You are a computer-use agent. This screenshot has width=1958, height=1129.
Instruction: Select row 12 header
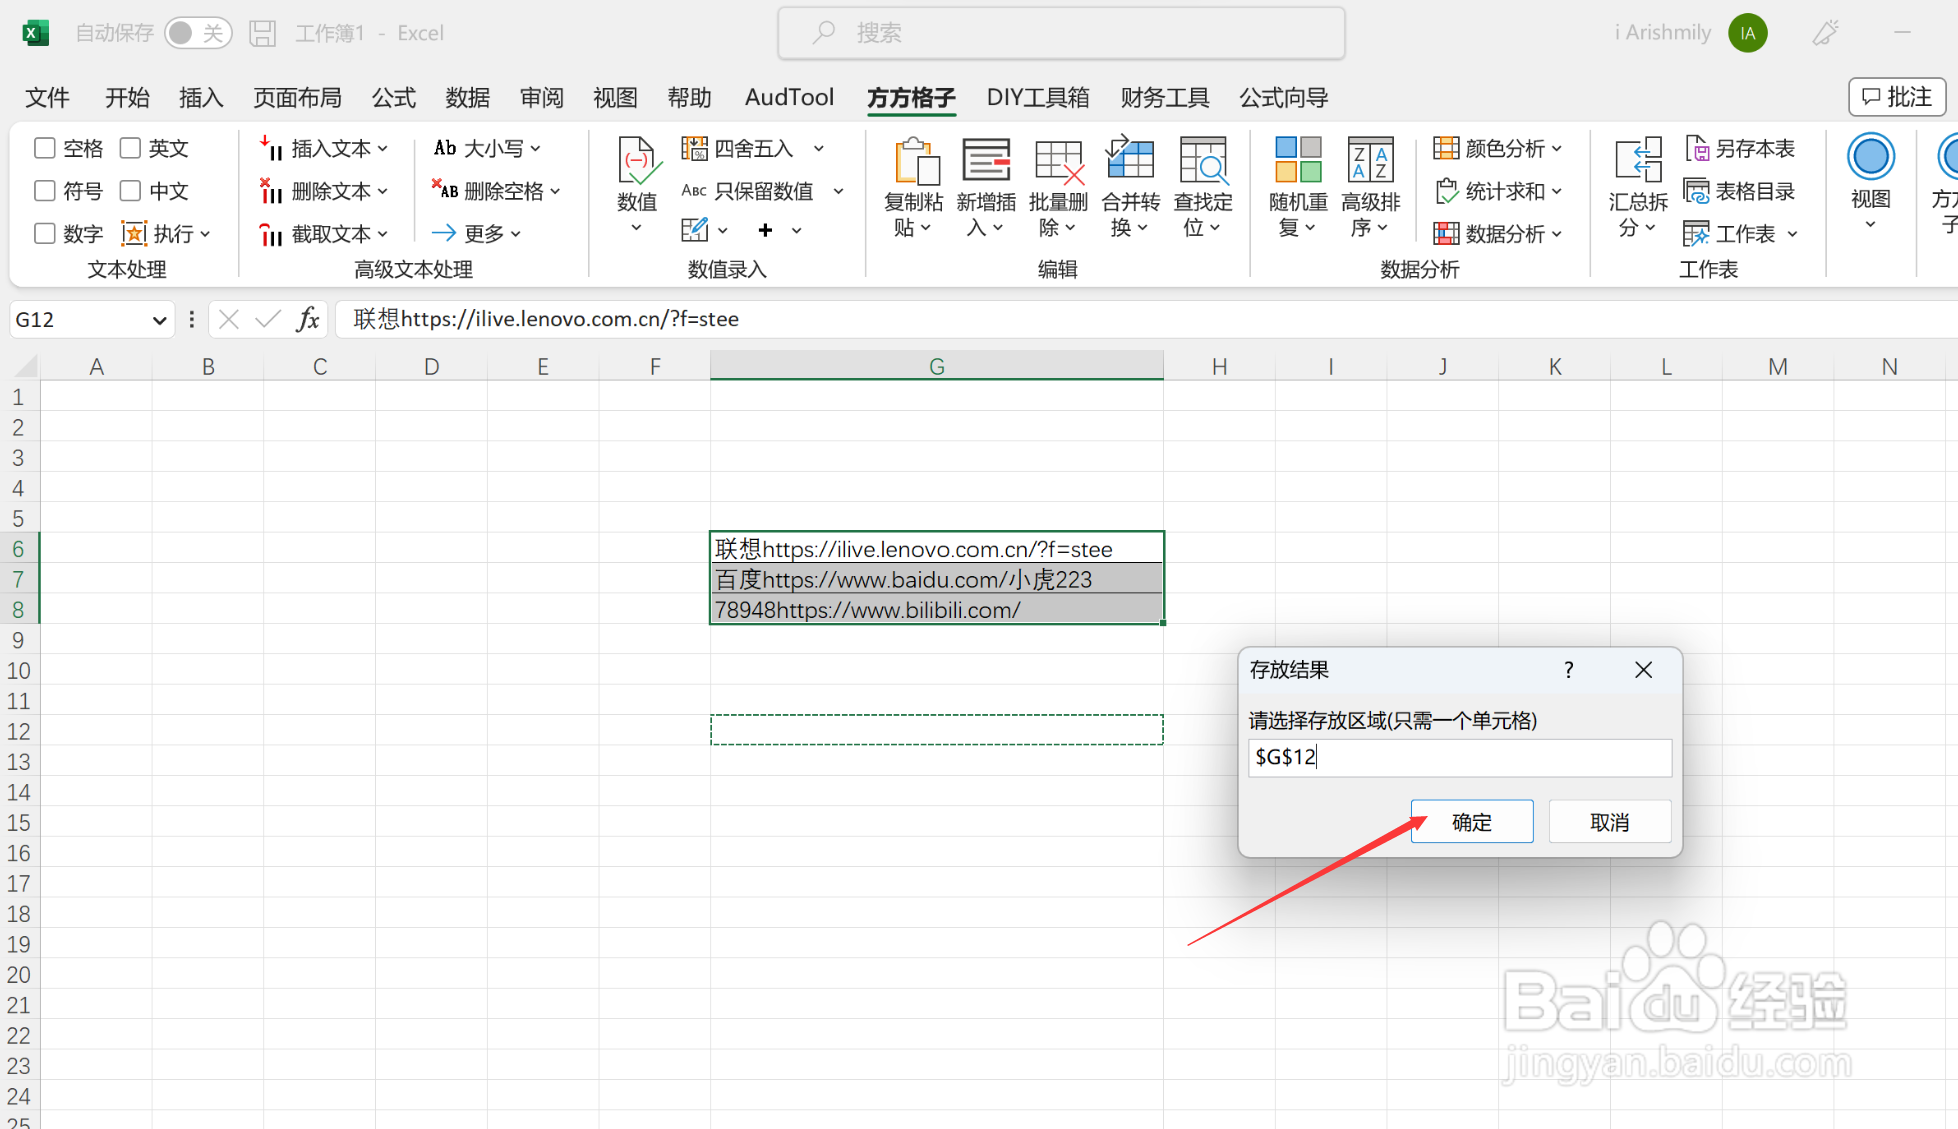[x=19, y=731]
